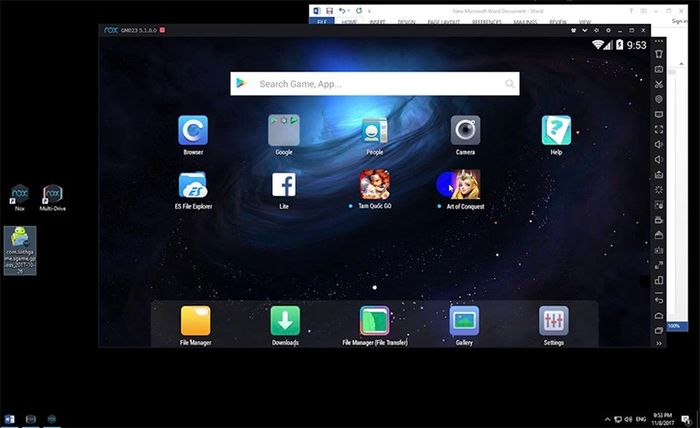Open Word FILE tab

click(x=322, y=21)
